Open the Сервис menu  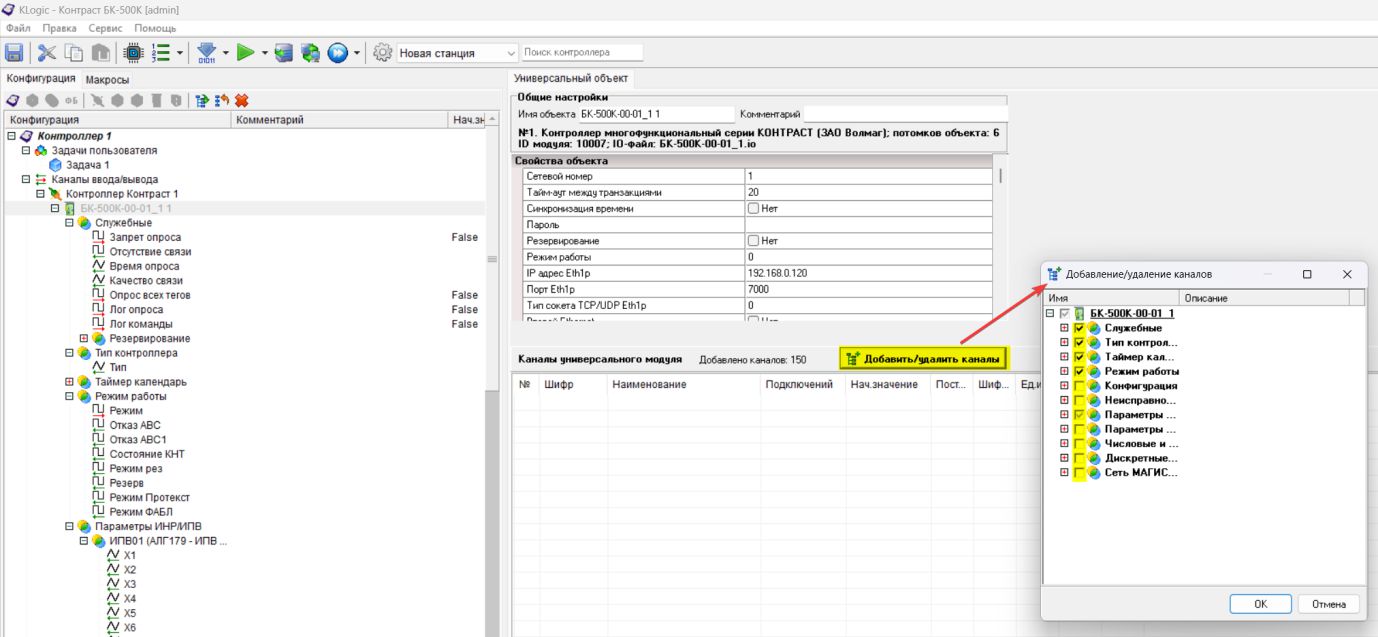(105, 28)
